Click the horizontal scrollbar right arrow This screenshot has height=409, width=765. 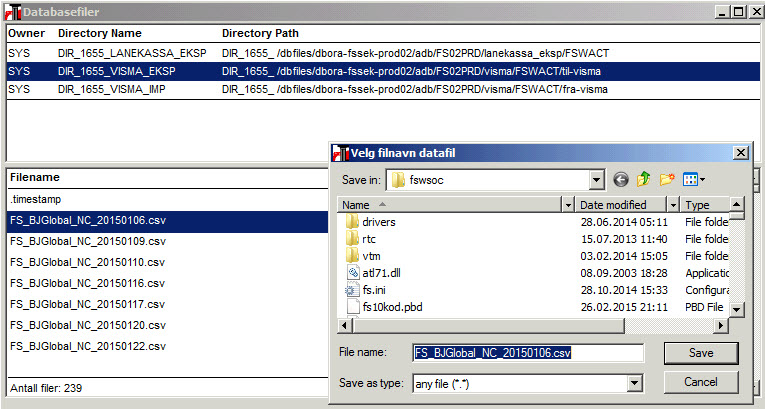721,326
